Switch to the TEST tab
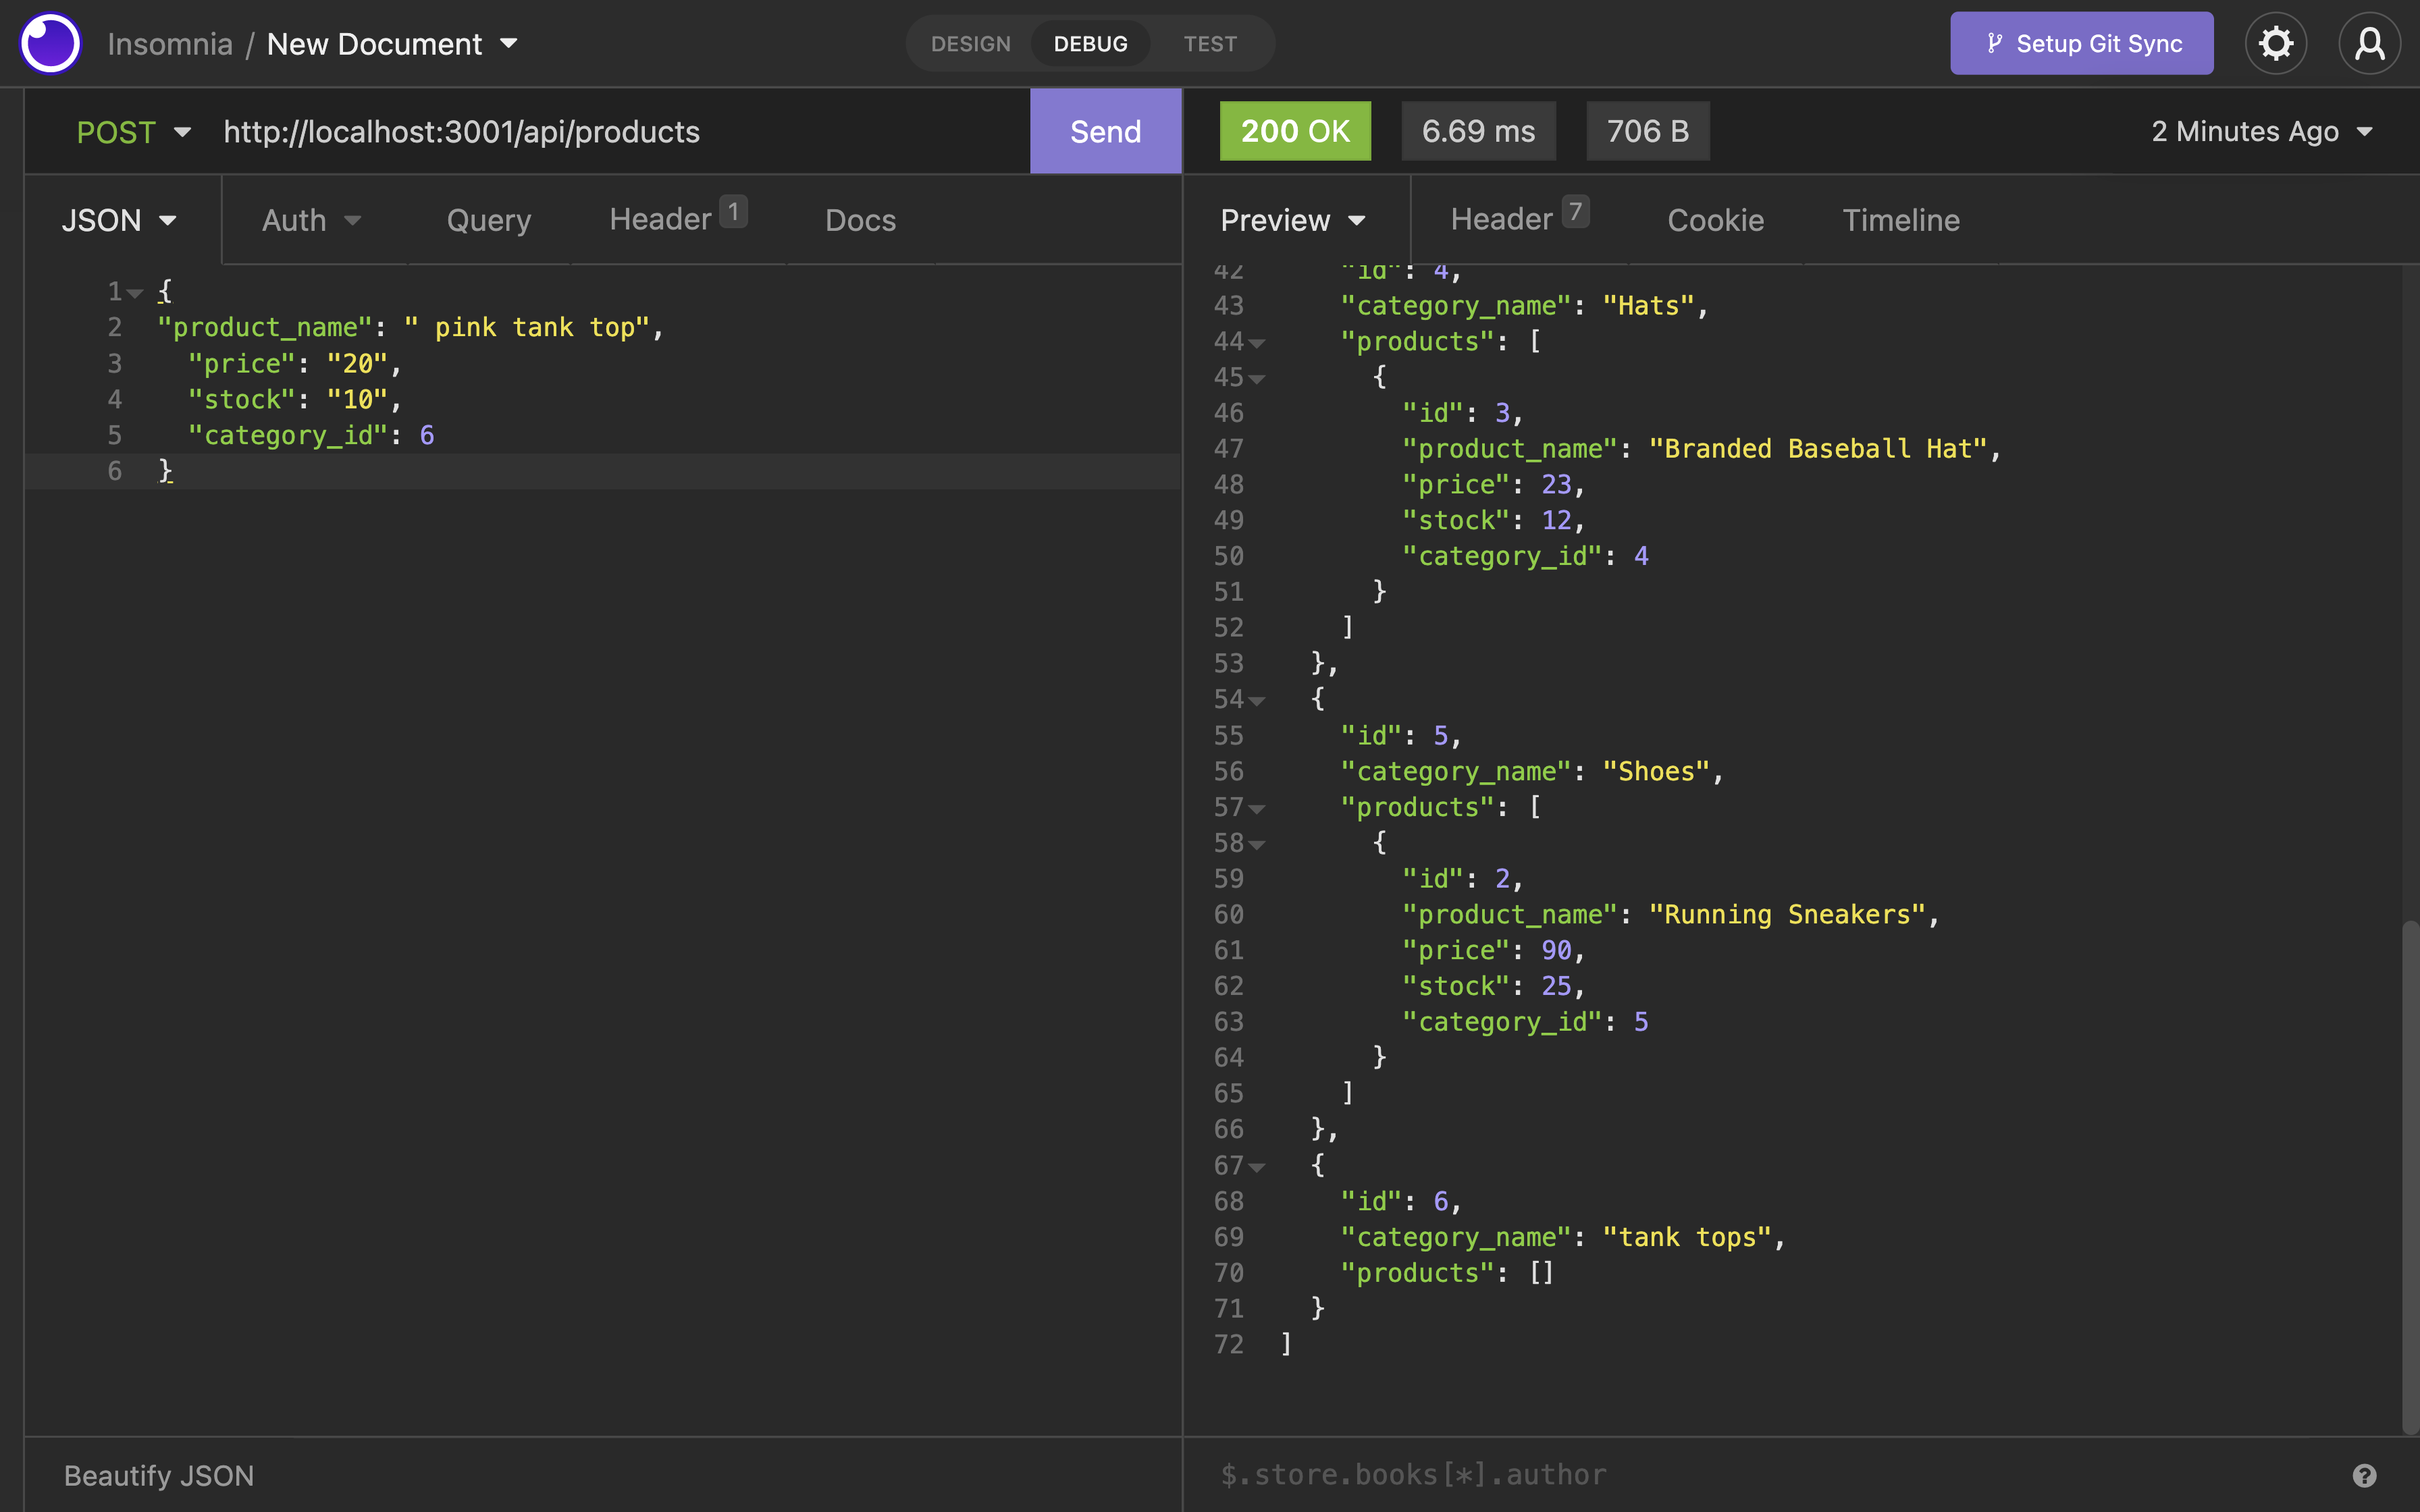 point(1209,43)
